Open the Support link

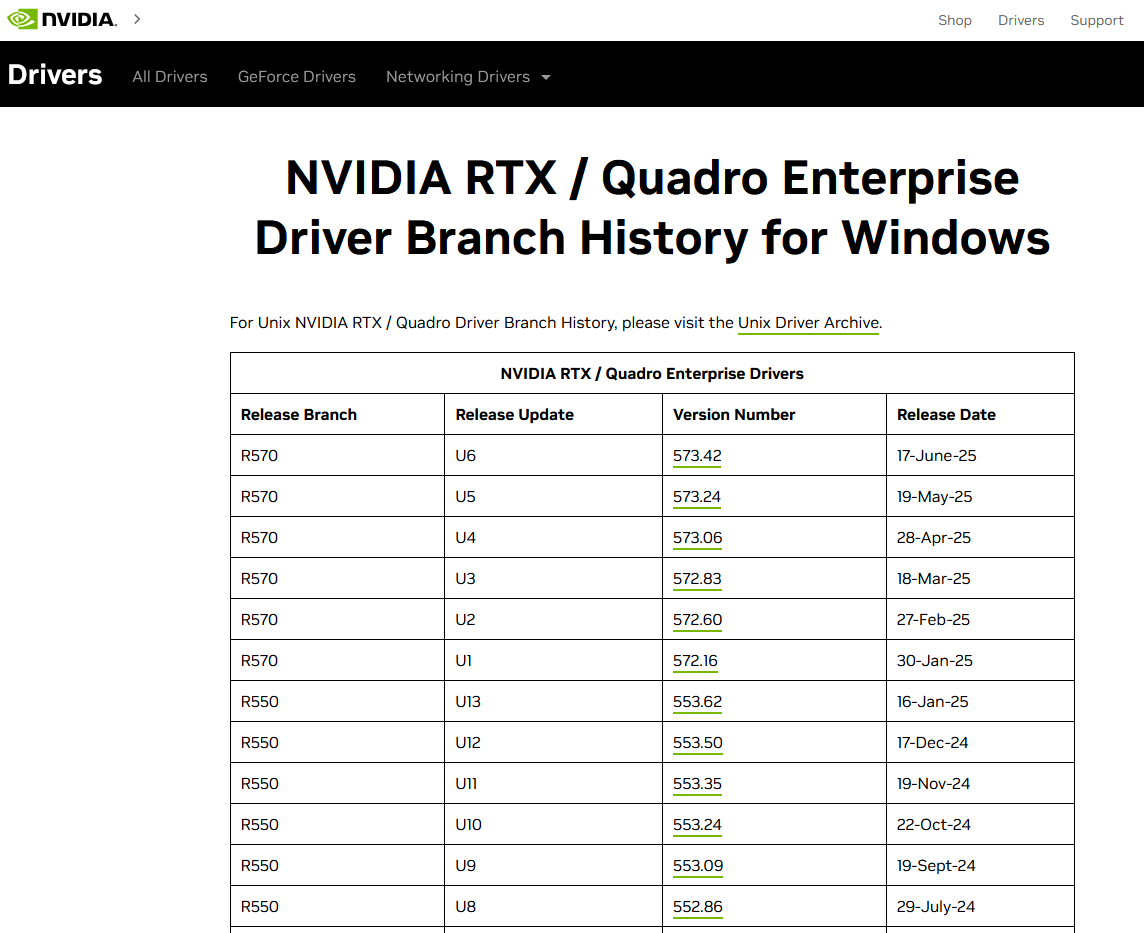1097,20
